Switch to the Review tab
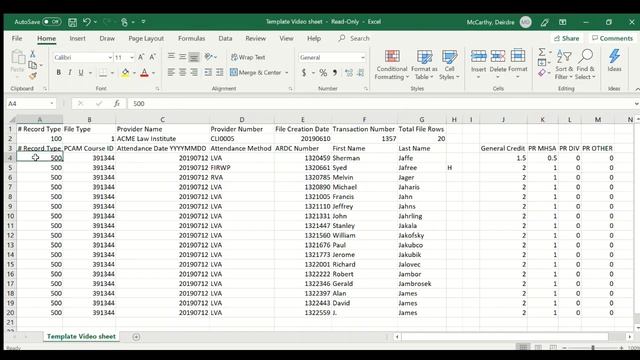This screenshot has width=640, height=360. click(x=256, y=38)
